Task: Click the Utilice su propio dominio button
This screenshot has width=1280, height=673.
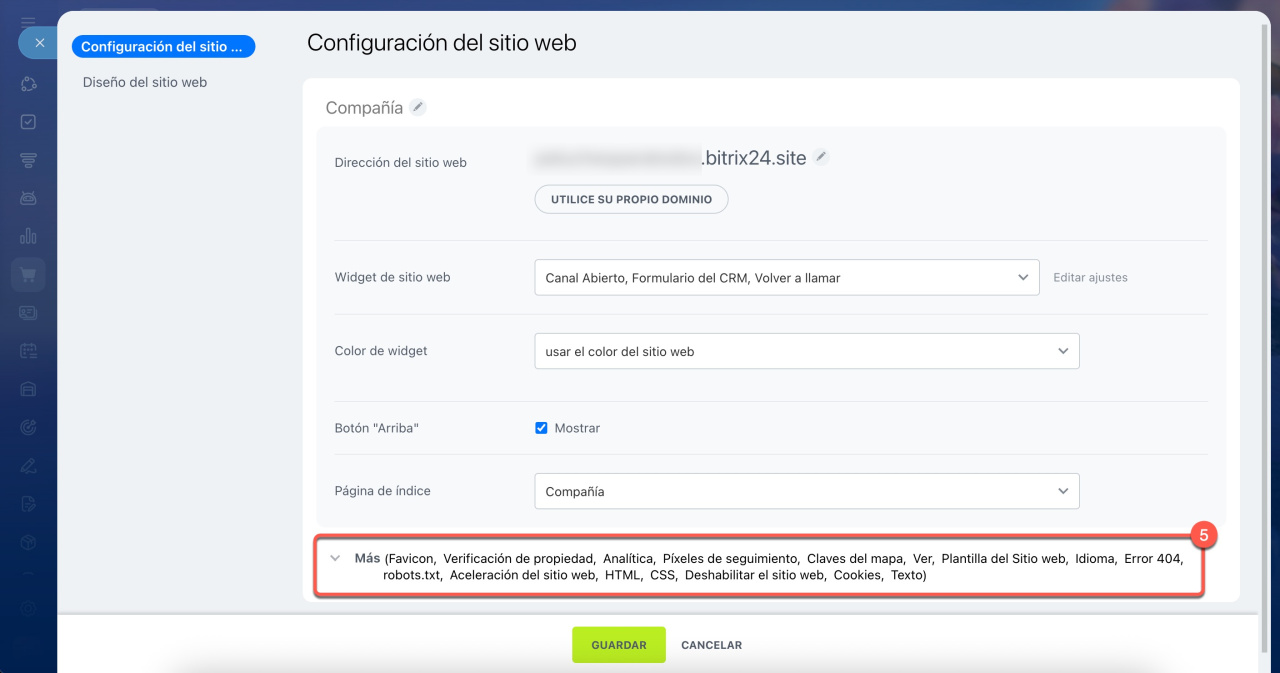Action: [x=631, y=199]
